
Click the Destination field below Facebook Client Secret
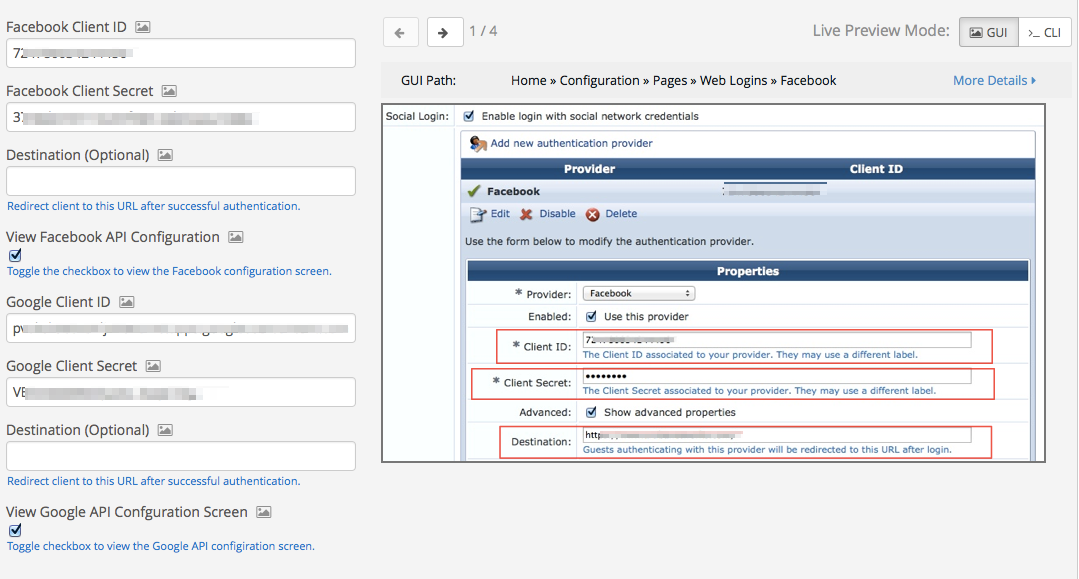[181, 181]
